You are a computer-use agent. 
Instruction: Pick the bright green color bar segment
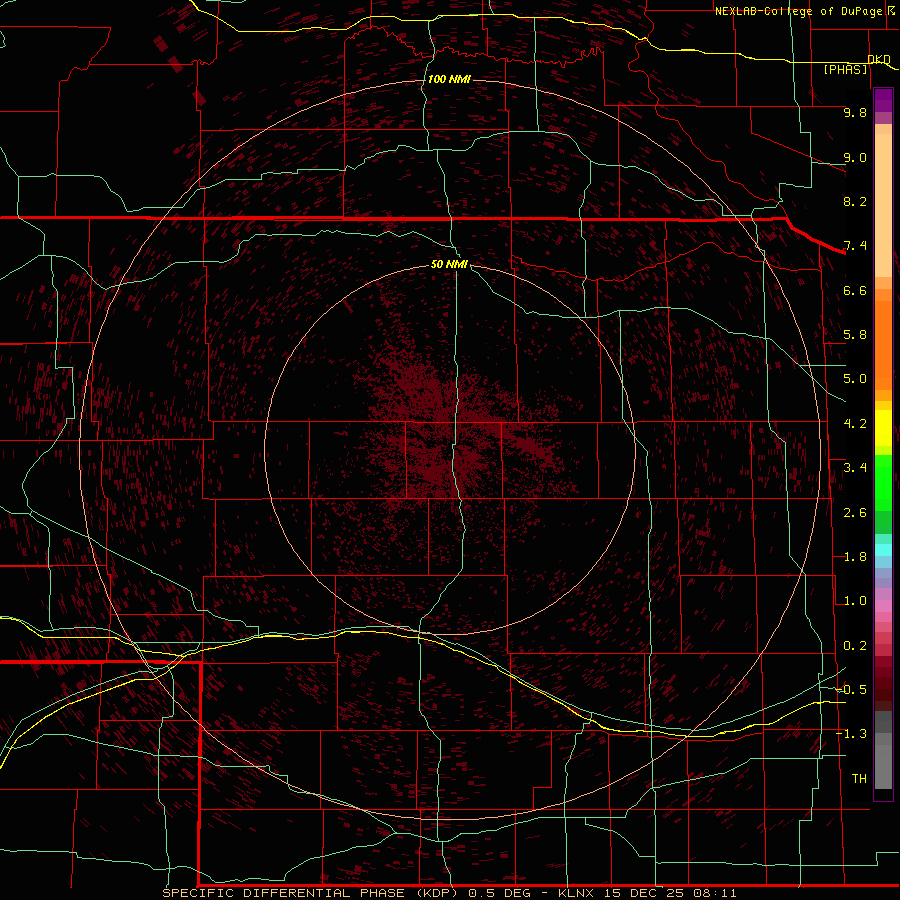click(x=883, y=482)
